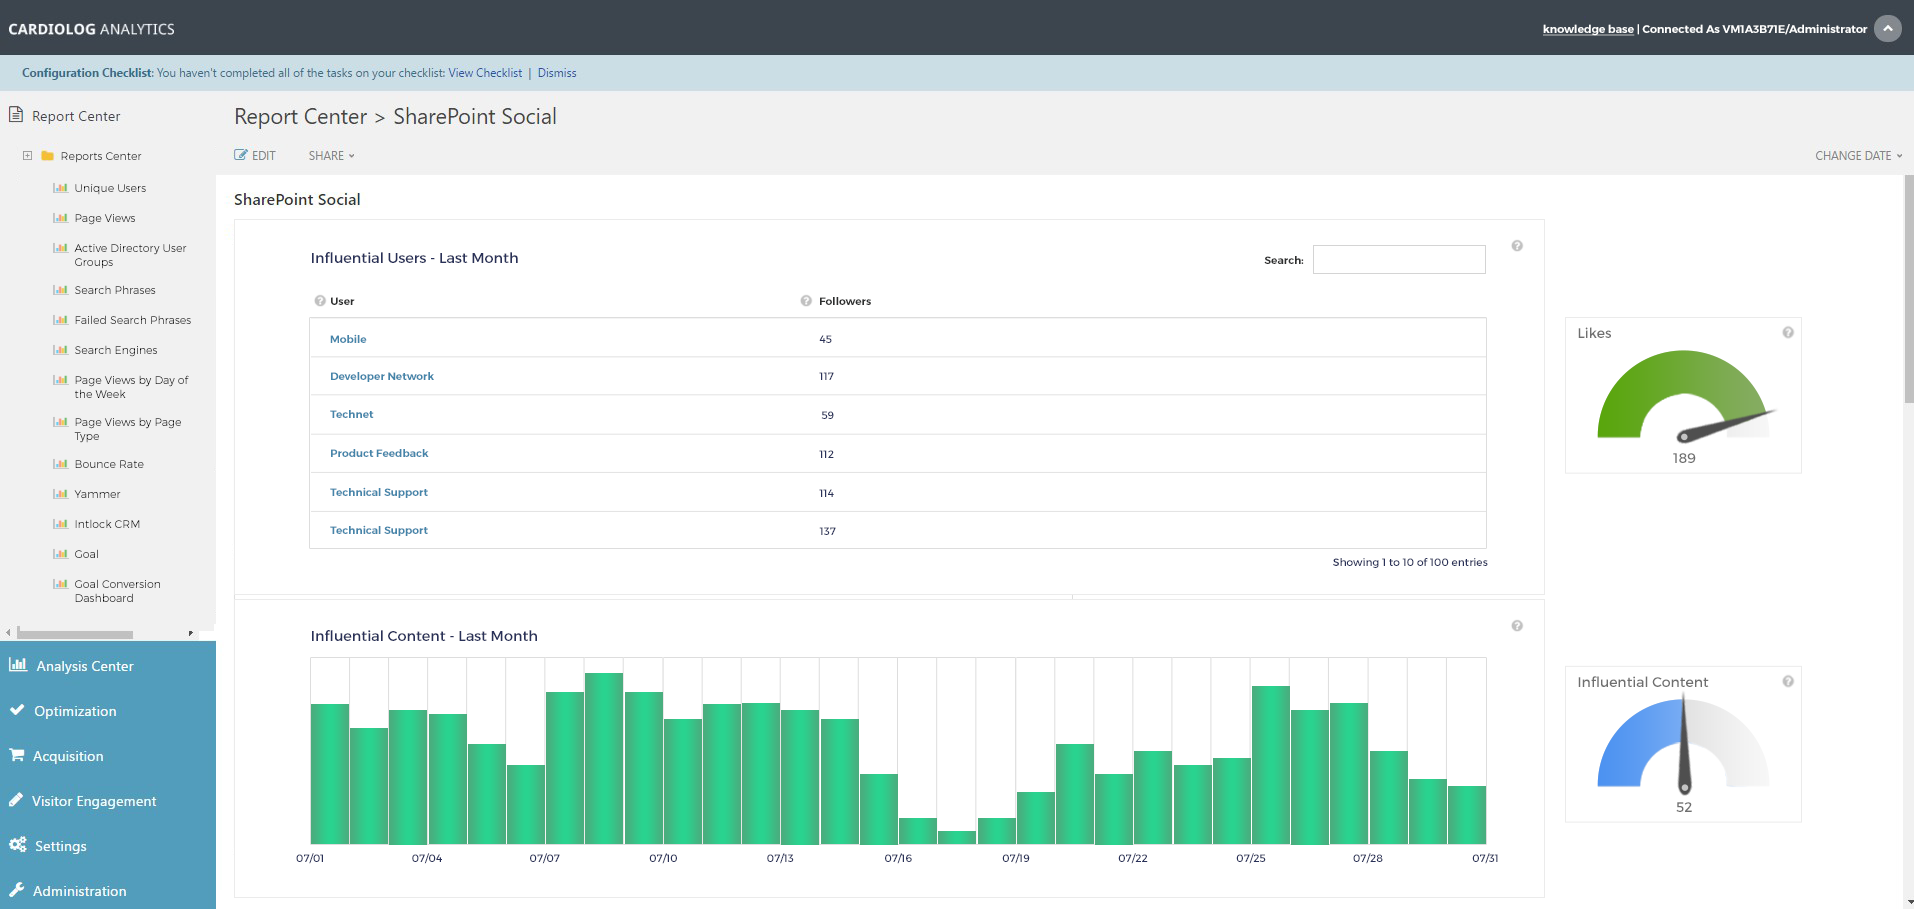Click the Unique Users report chart icon

pyautogui.click(x=61, y=188)
